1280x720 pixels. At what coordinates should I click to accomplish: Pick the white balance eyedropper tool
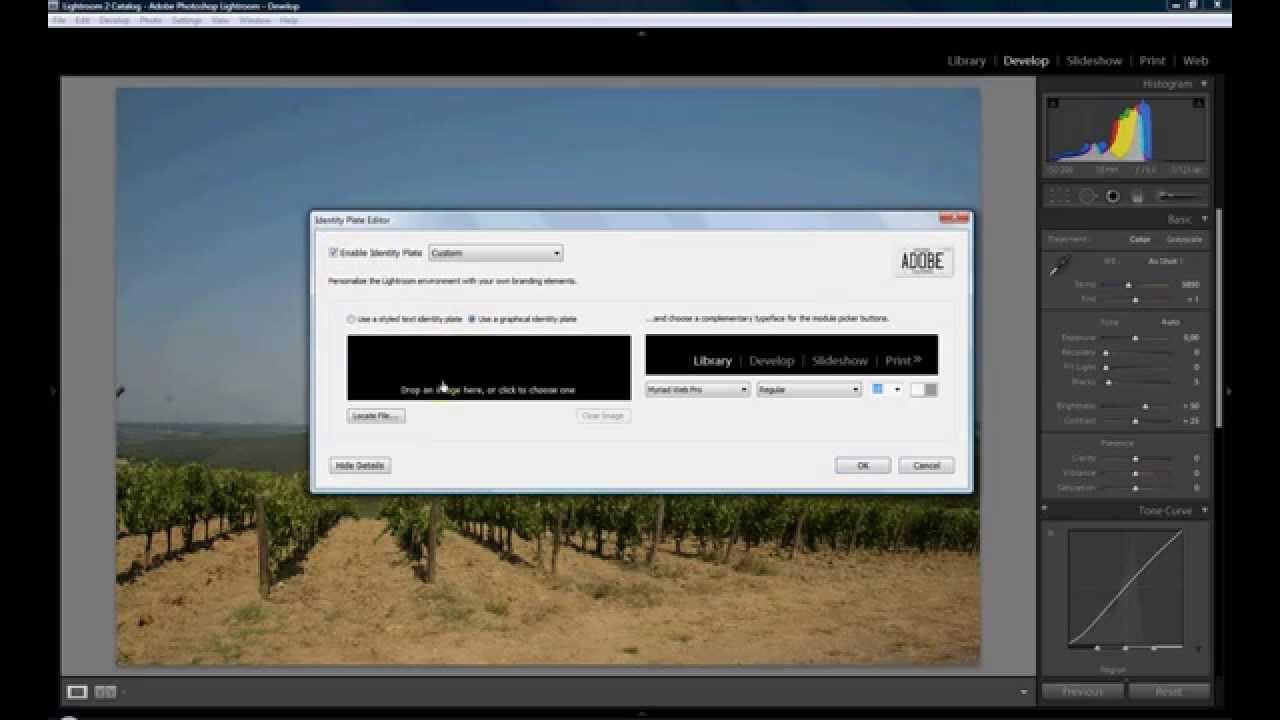coord(1059,266)
